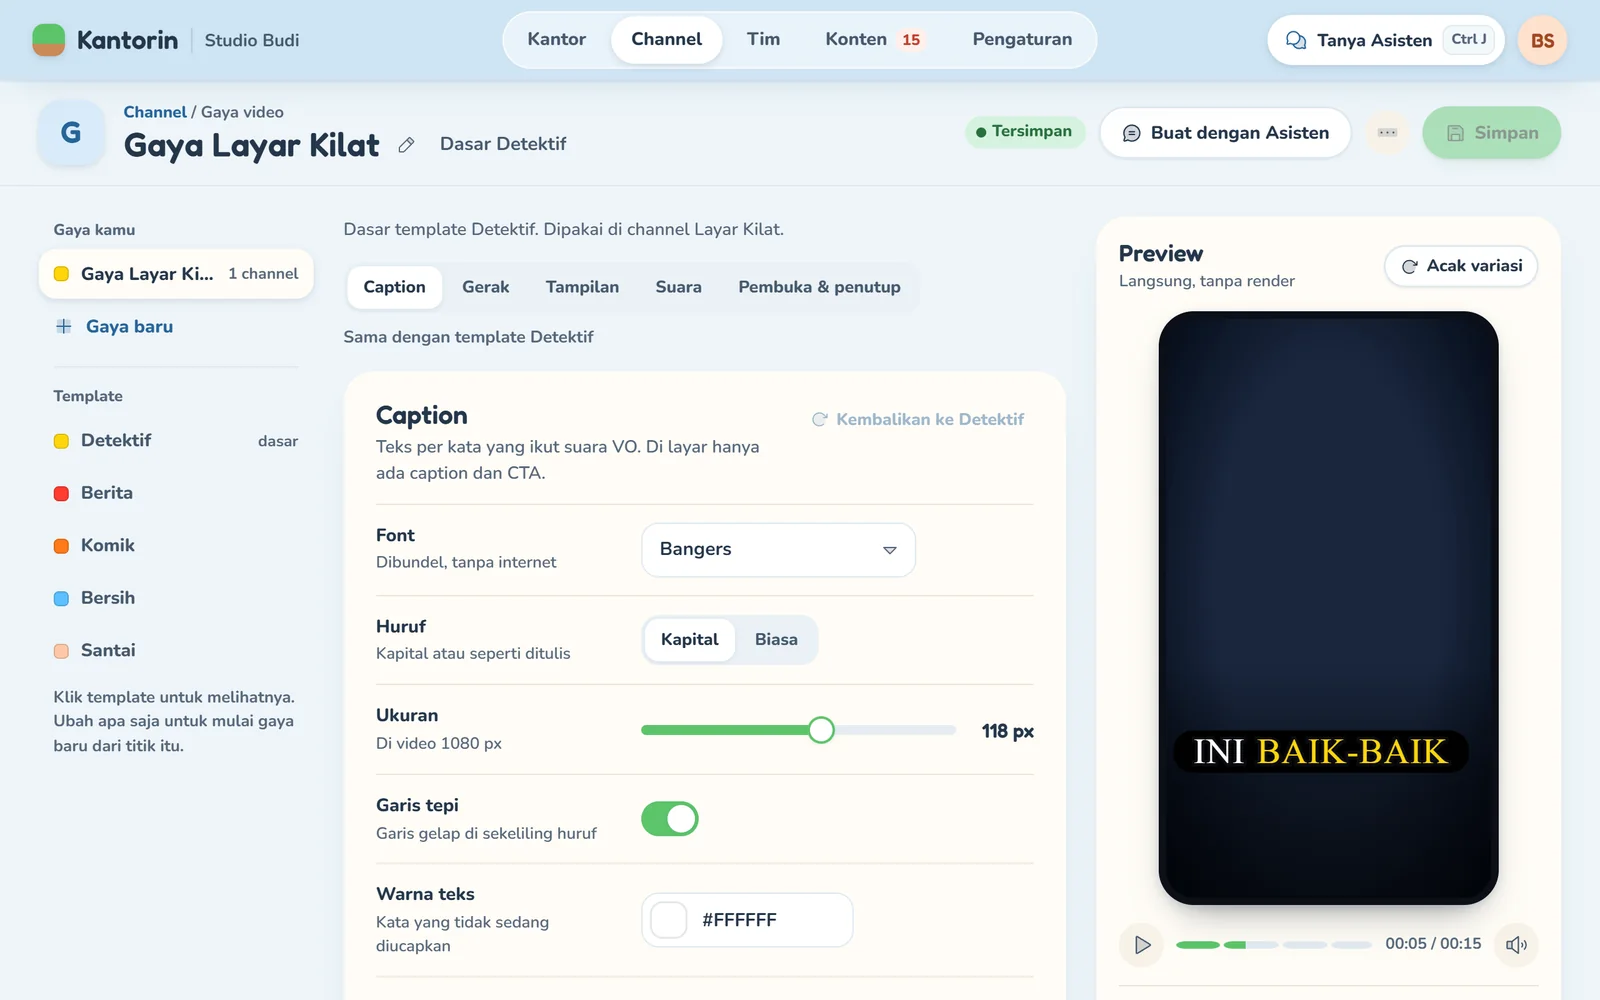
Task: Click the Kantorin logo icon
Action: (x=48, y=40)
